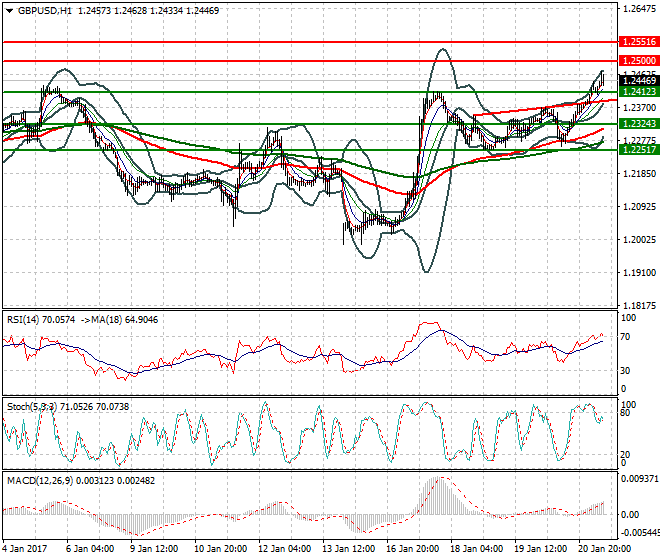The image size is (660, 560).
Task: Select the 1.25000 red resistance price label
Action: [639, 61]
